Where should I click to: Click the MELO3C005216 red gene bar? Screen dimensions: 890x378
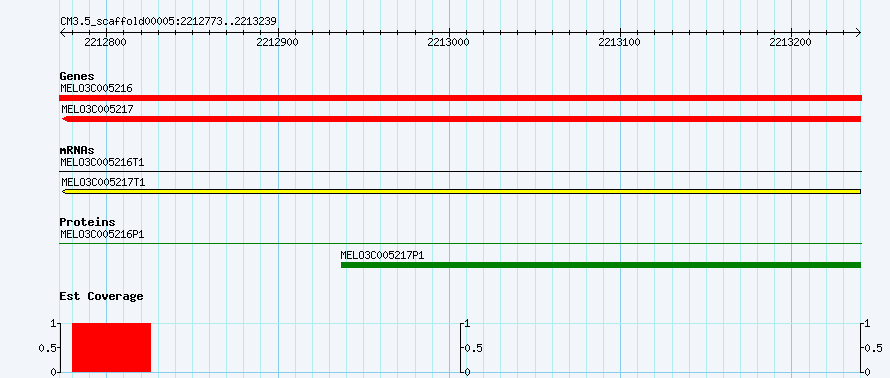[x=460, y=98]
